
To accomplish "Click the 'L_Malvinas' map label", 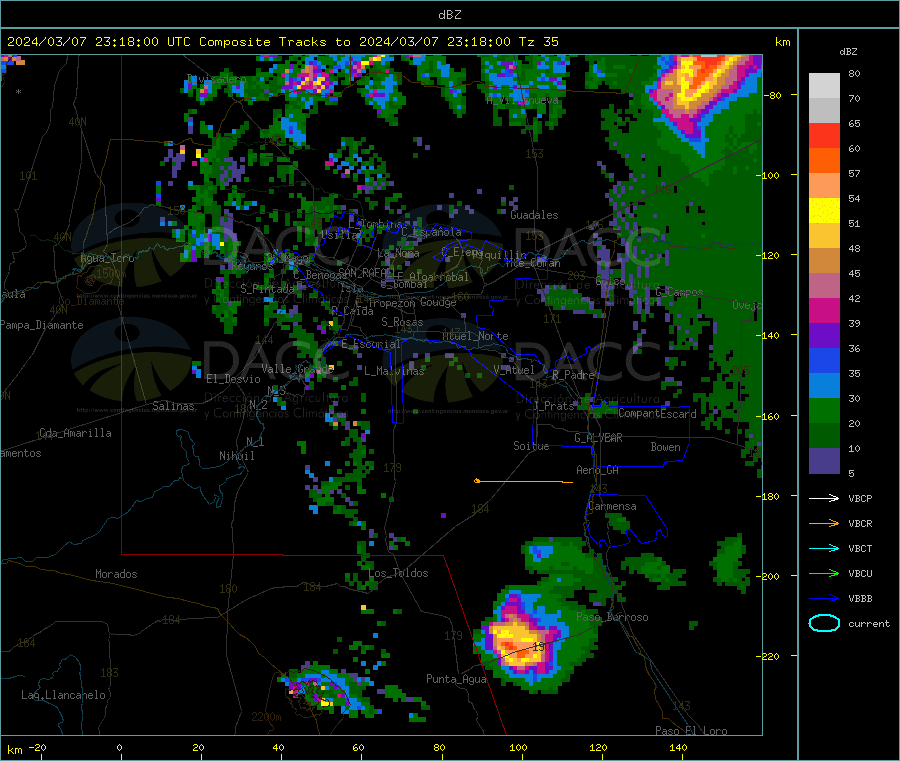I will pos(394,371).
